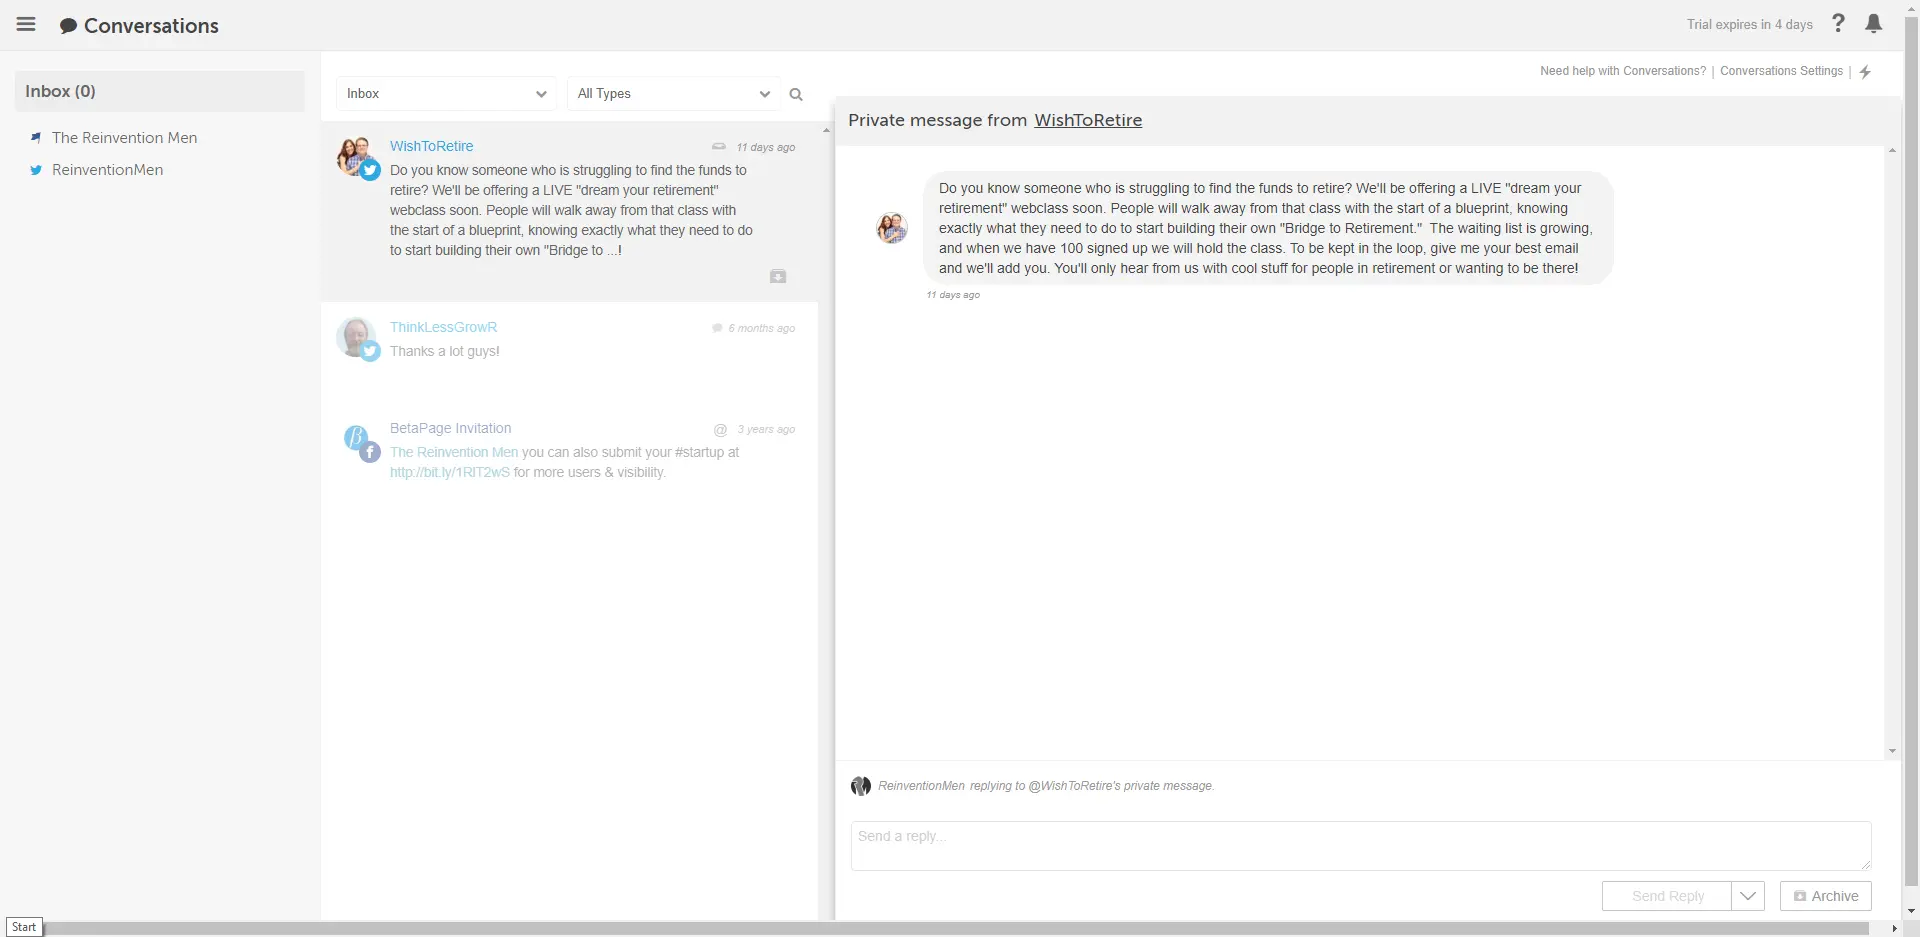Click into the Send a reply field
This screenshot has width=1920, height=937.
[x=1360, y=845]
